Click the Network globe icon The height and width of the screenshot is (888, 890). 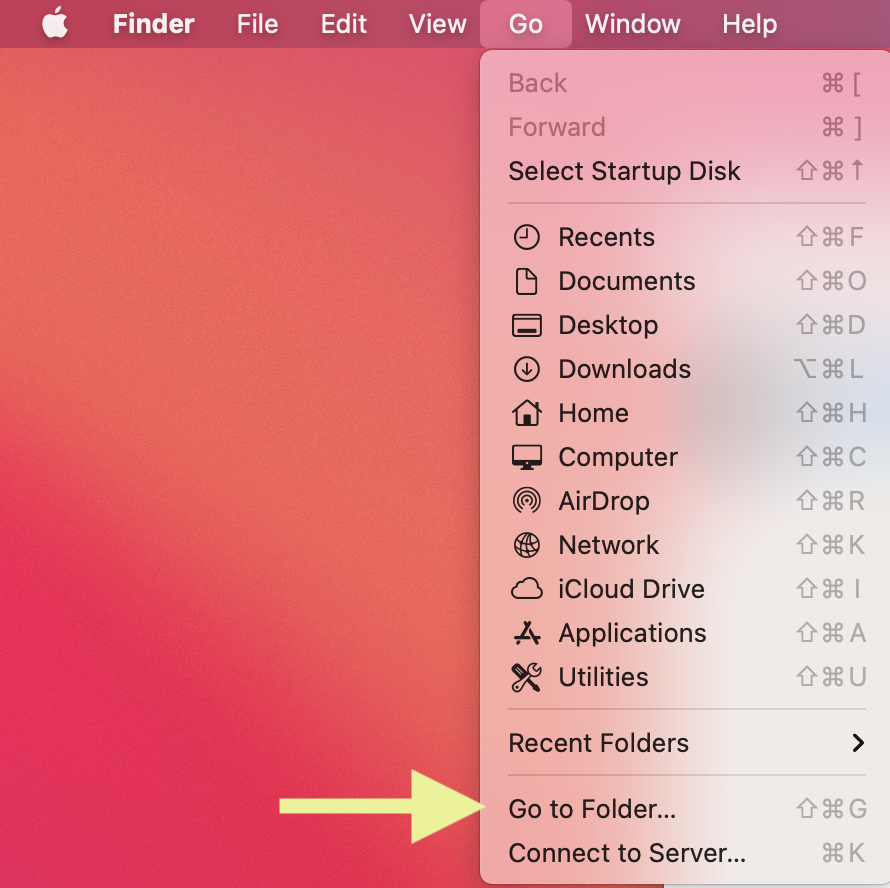coord(527,545)
